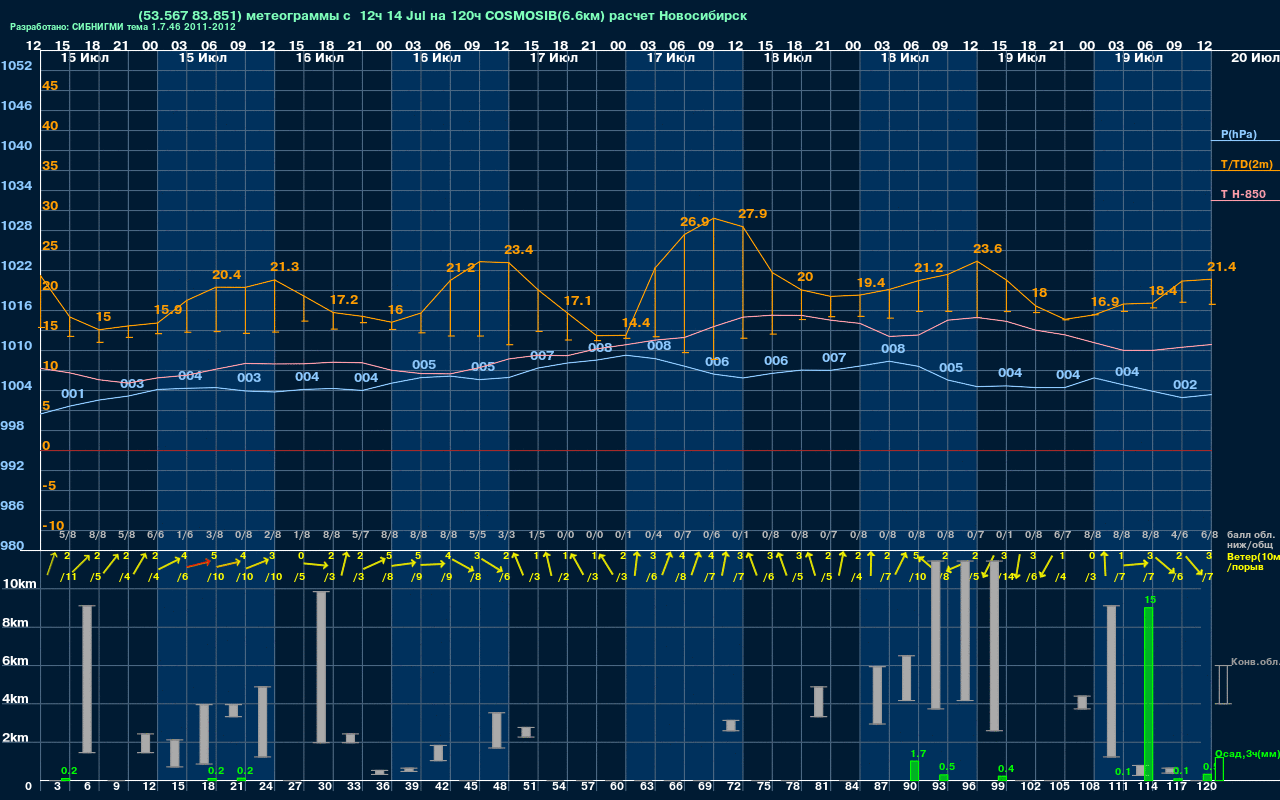Click the 18.4 temperature label
This screenshot has width=1280, height=800.
pos(1162,291)
